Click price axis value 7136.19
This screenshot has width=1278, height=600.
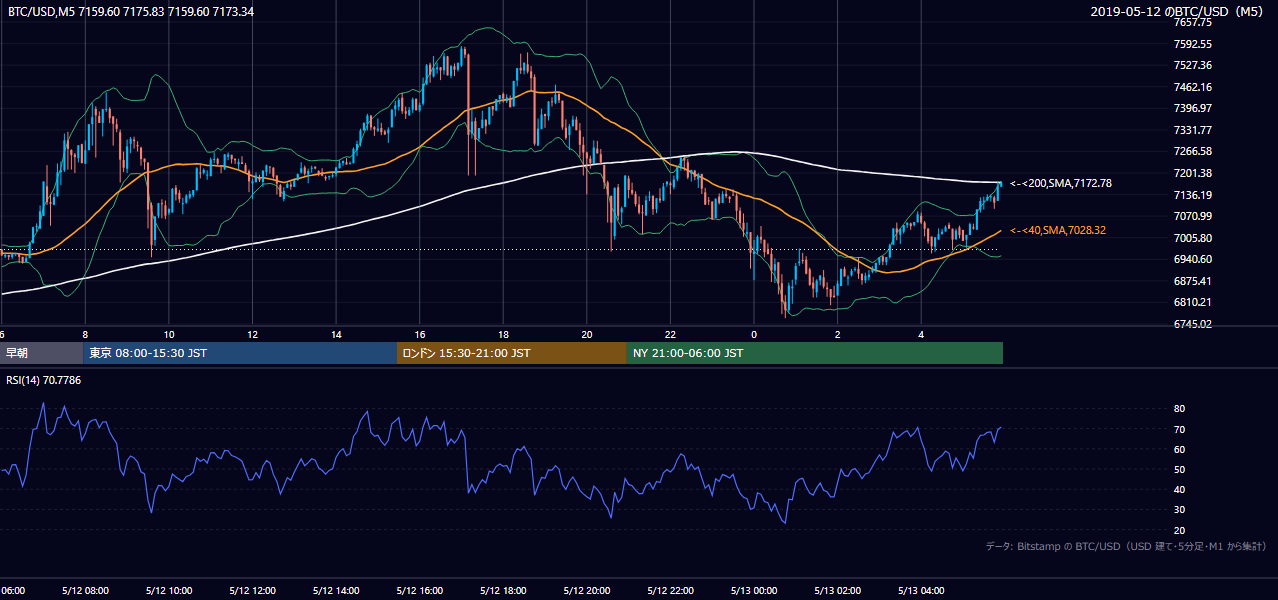(x=1193, y=195)
